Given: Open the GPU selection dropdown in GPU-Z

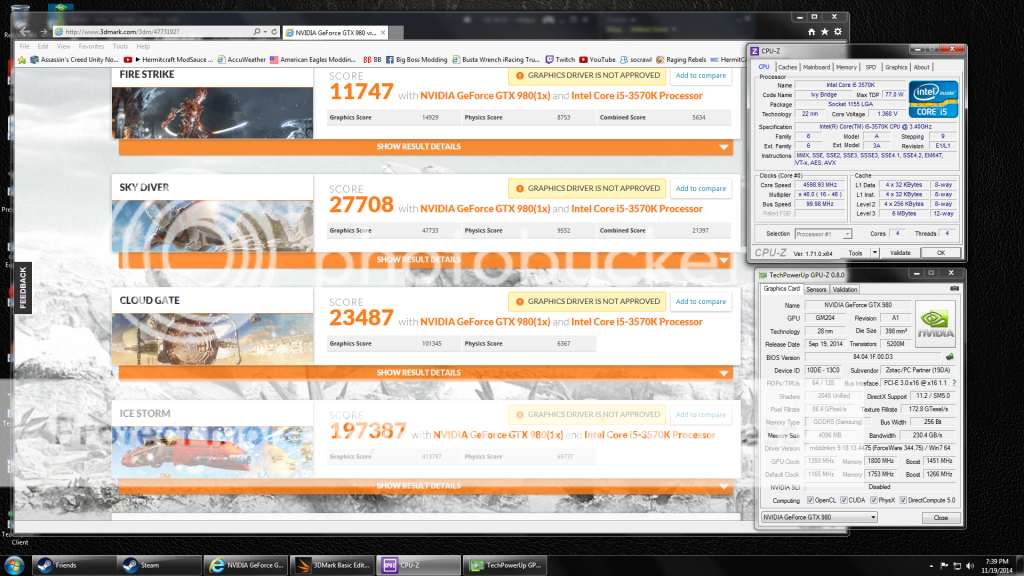Looking at the screenshot, I should 819,517.
